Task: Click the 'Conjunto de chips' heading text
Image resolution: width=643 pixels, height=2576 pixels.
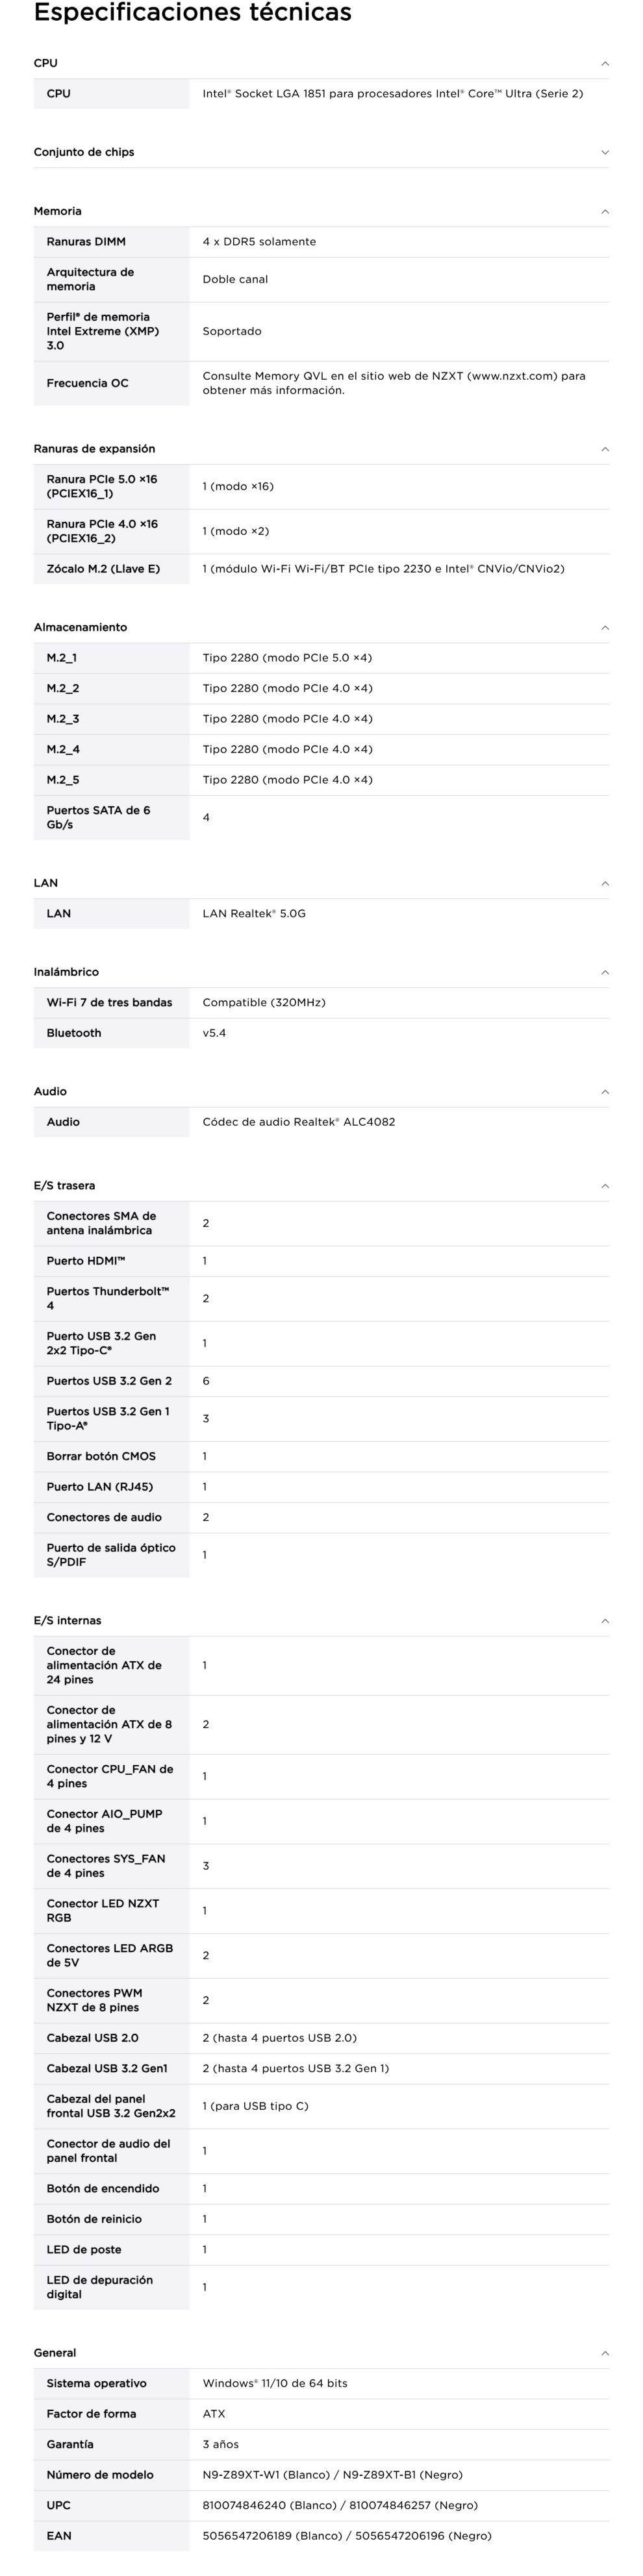Action: pos(84,152)
